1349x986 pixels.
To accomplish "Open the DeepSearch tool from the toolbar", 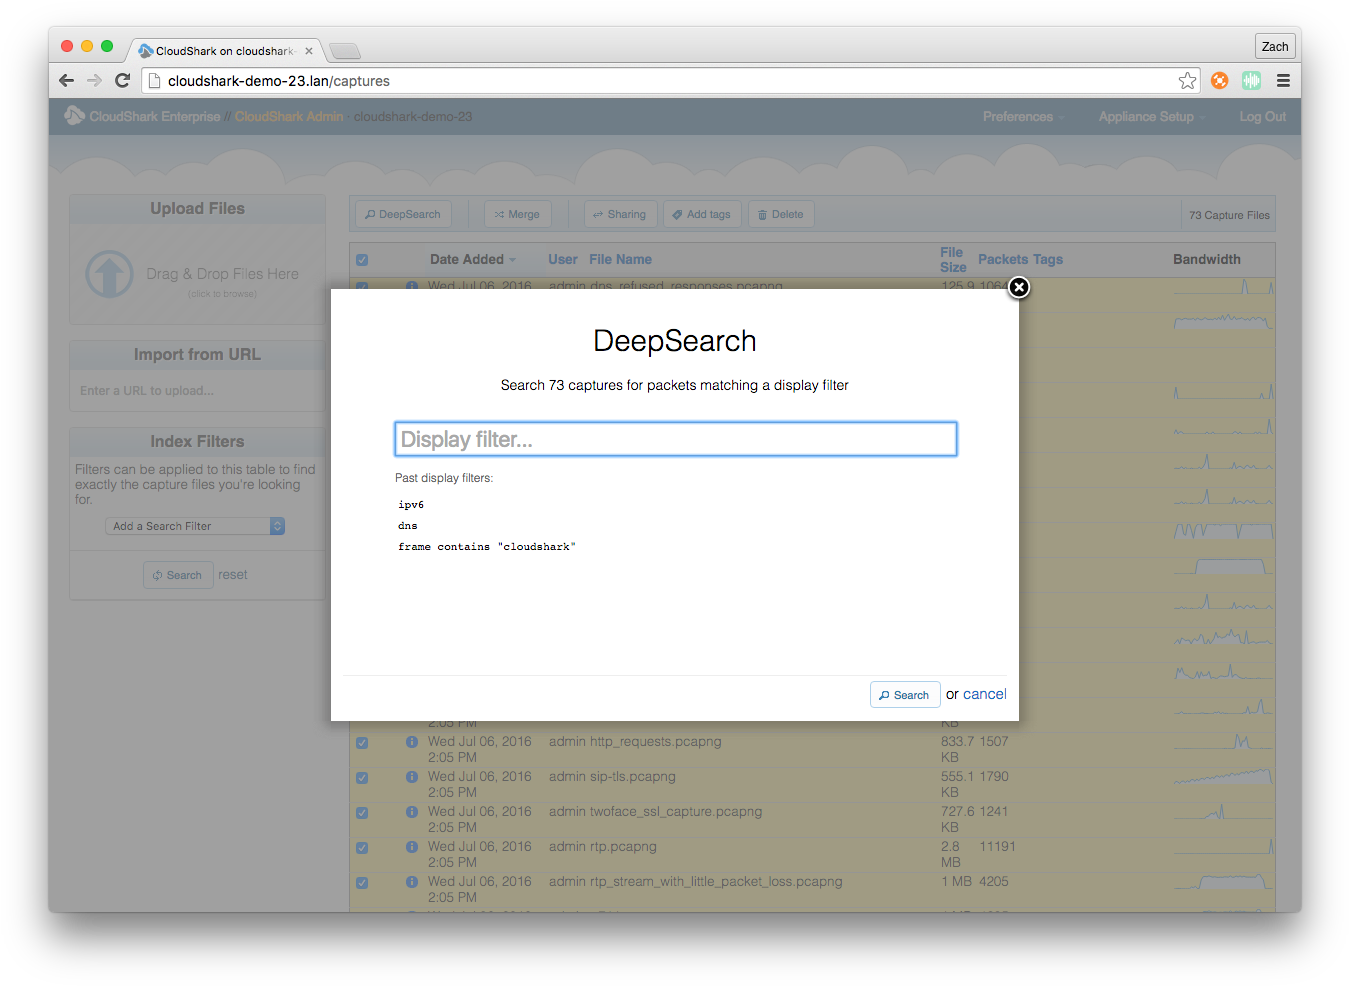I will pos(402,213).
